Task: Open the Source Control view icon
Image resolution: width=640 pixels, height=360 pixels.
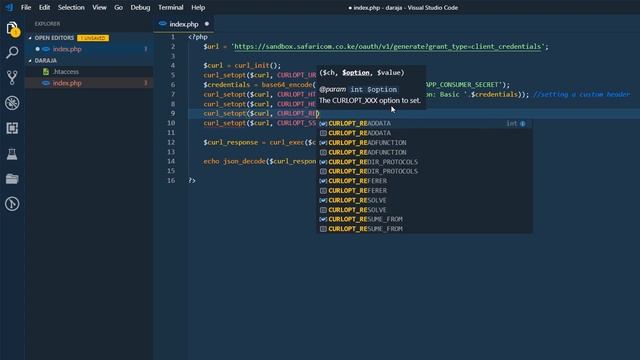Action: pyautogui.click(x=12, y=77)
